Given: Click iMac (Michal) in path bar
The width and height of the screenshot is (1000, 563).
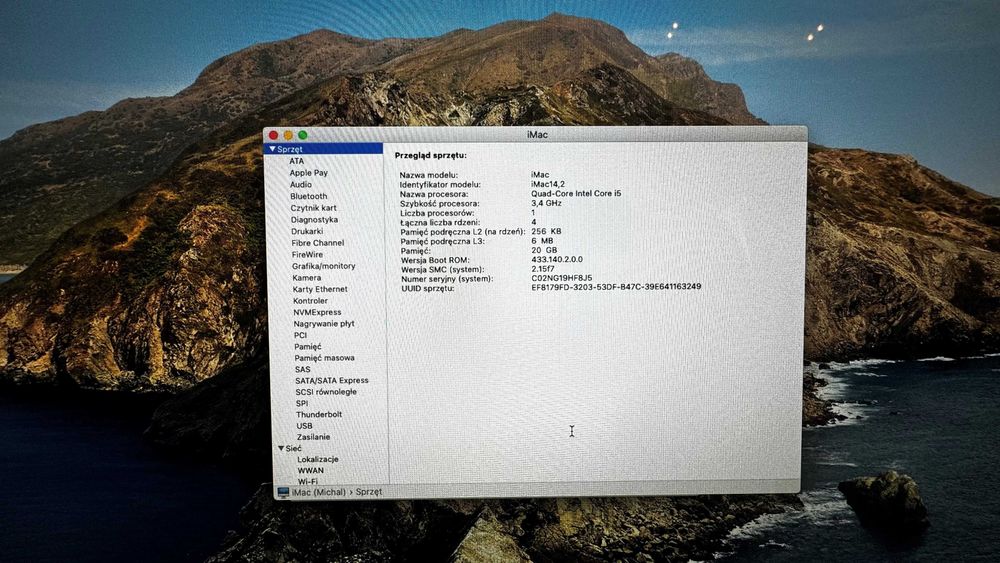Looking at the screenshot, I should click(x=318, y=492).
